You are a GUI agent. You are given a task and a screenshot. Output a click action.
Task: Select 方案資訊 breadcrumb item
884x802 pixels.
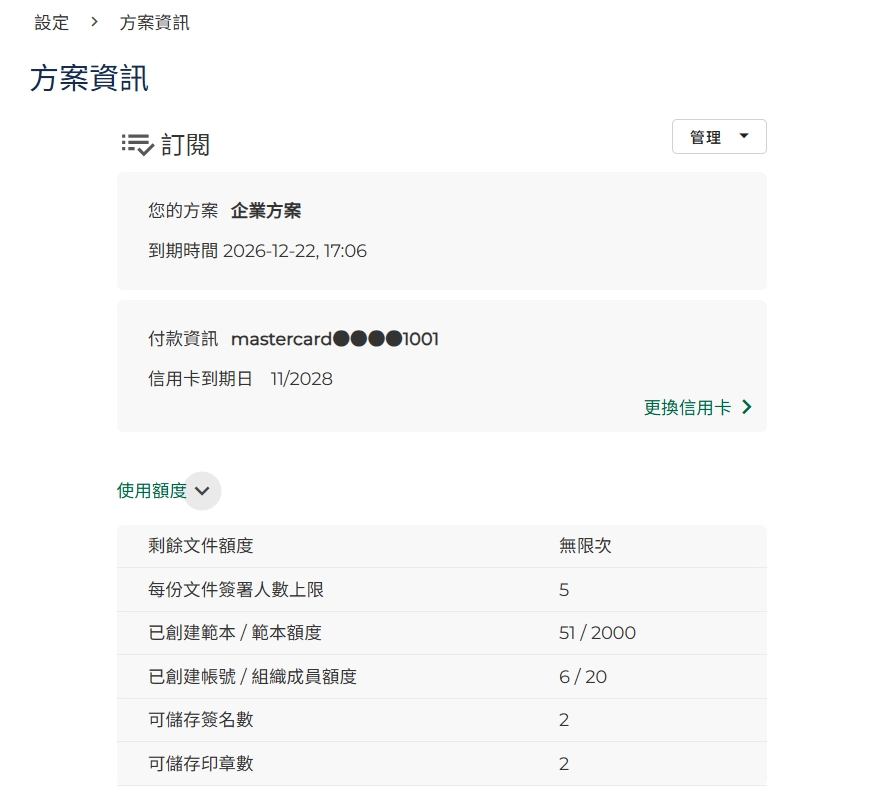click(x=154, y=22)
